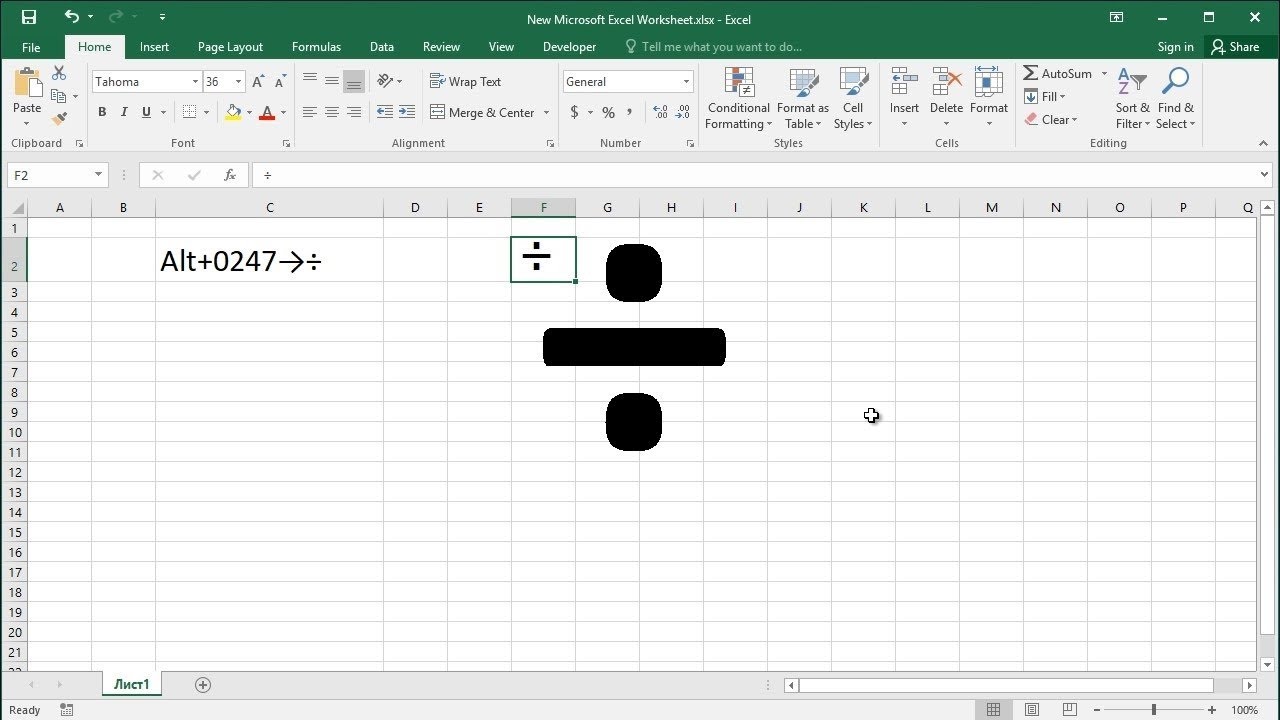Click the zoom slider in status bar
Screen dimensions: 1280x720
(1153, 710)
